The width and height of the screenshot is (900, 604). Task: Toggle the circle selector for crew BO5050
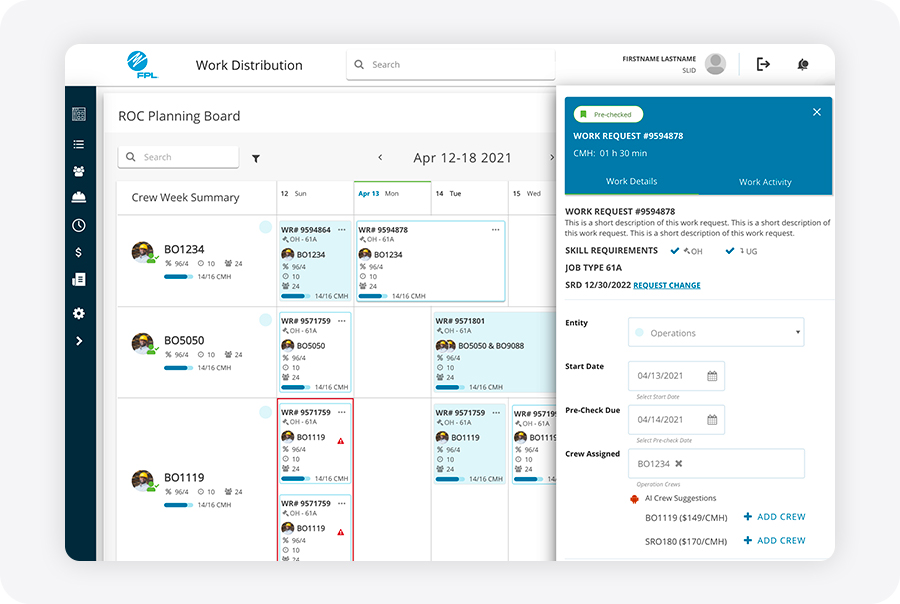coord(265,320)
